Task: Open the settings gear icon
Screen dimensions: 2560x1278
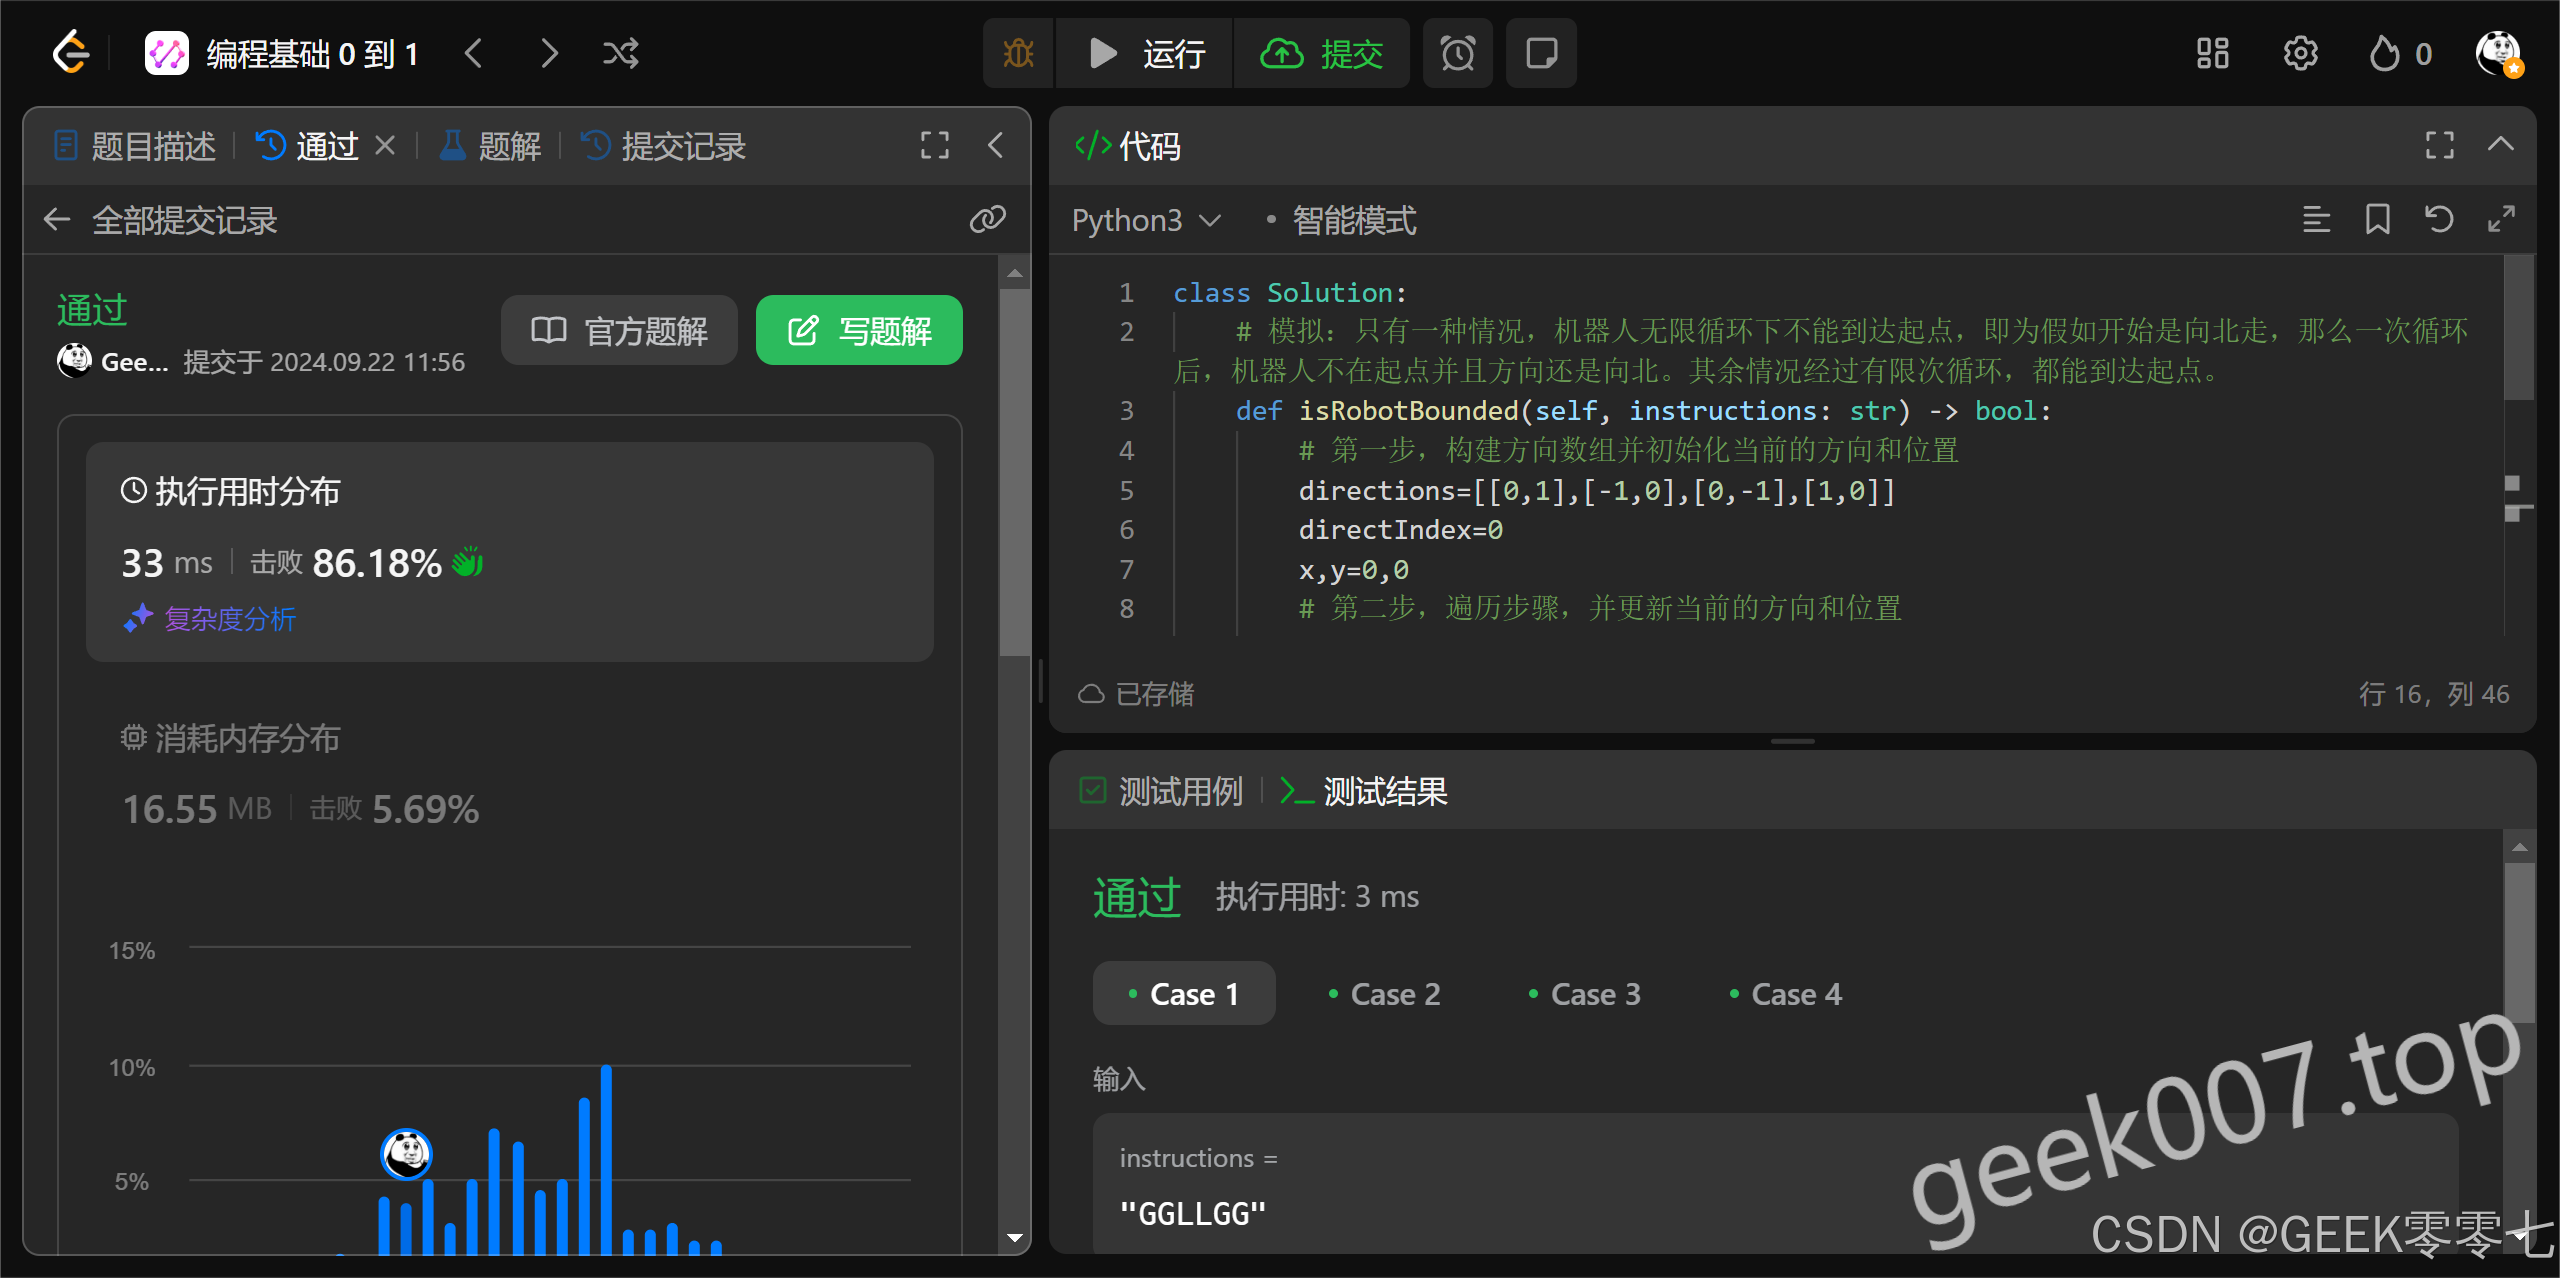Action: pyautogui.click(x=2300, y=53)
